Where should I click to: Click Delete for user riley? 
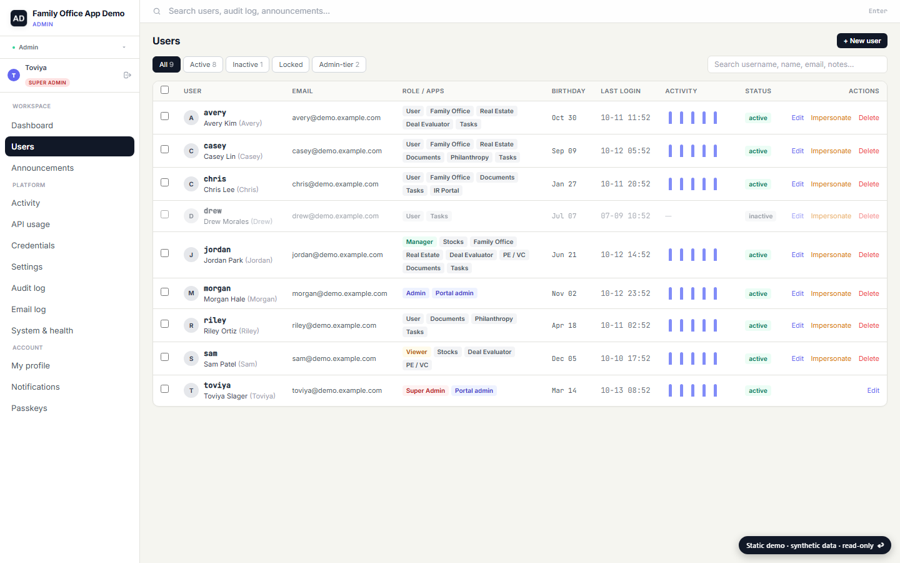(868, 325)
